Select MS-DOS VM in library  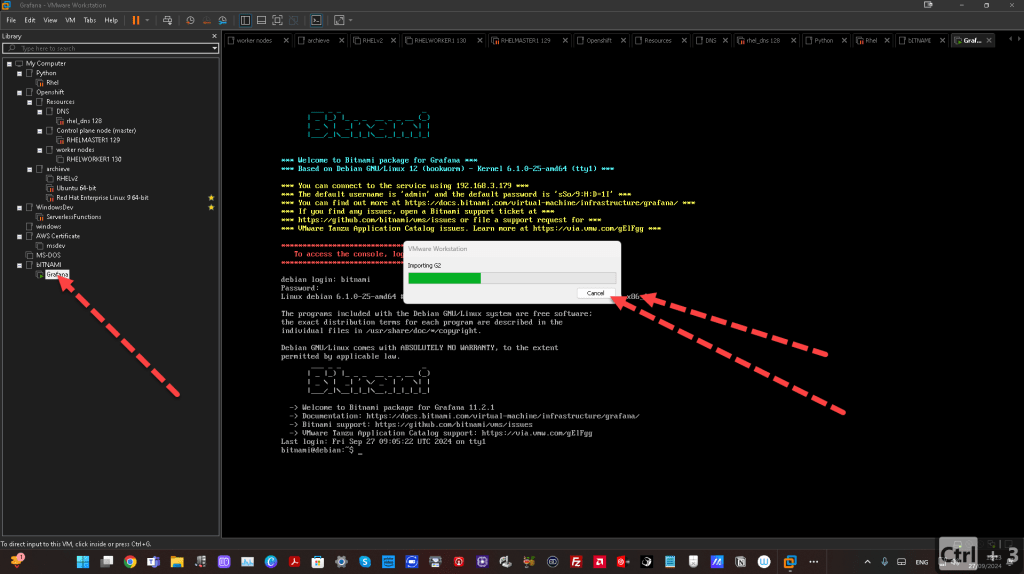pos(48,255)
